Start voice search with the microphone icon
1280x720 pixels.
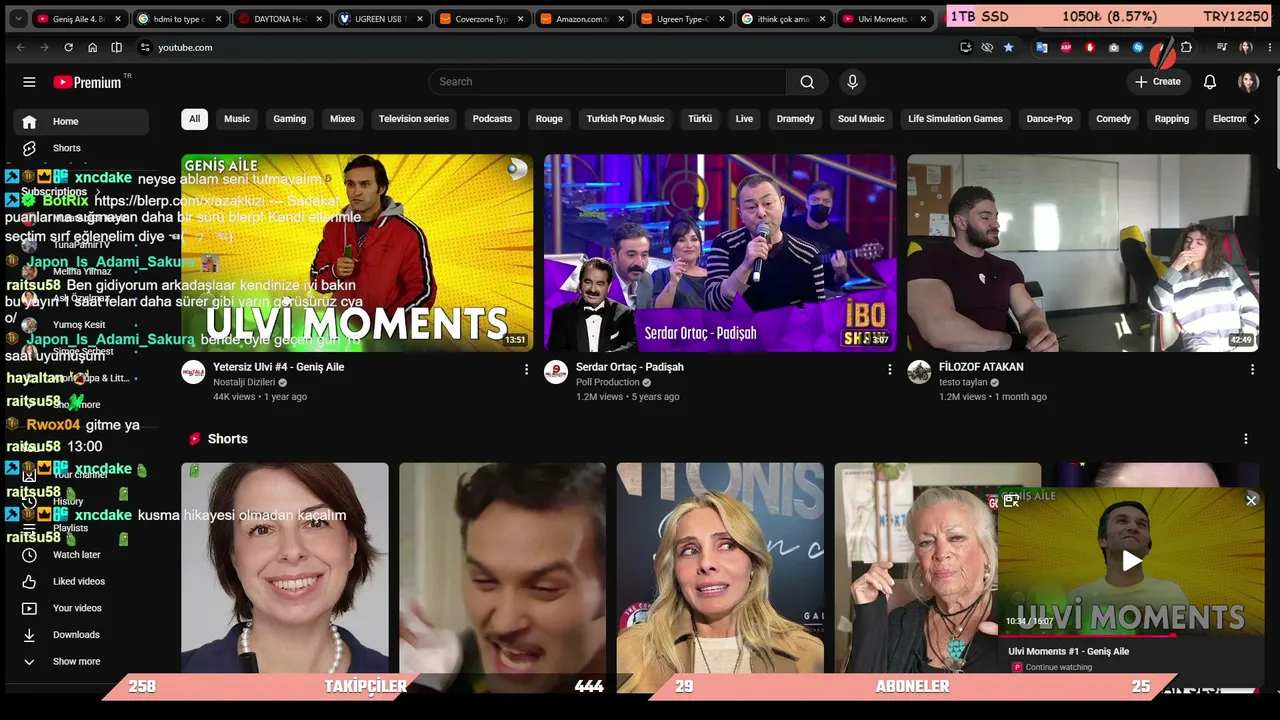pyautogui.click(x=852, y=82)
